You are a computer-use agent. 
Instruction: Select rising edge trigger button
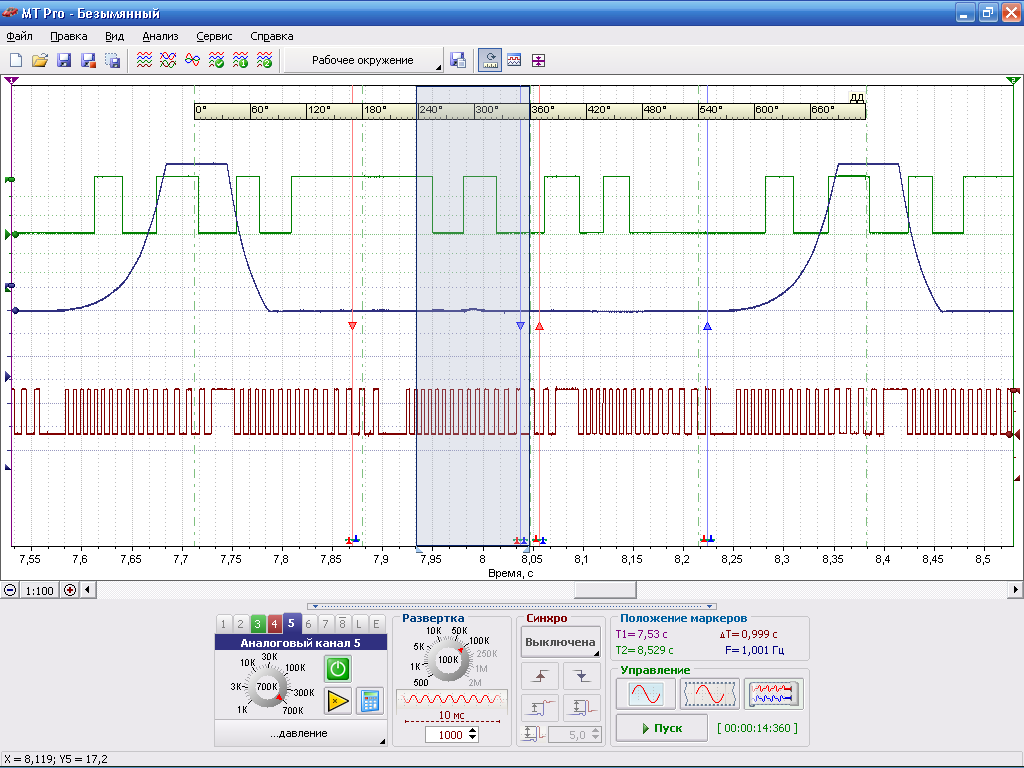(x=540, y=677)
